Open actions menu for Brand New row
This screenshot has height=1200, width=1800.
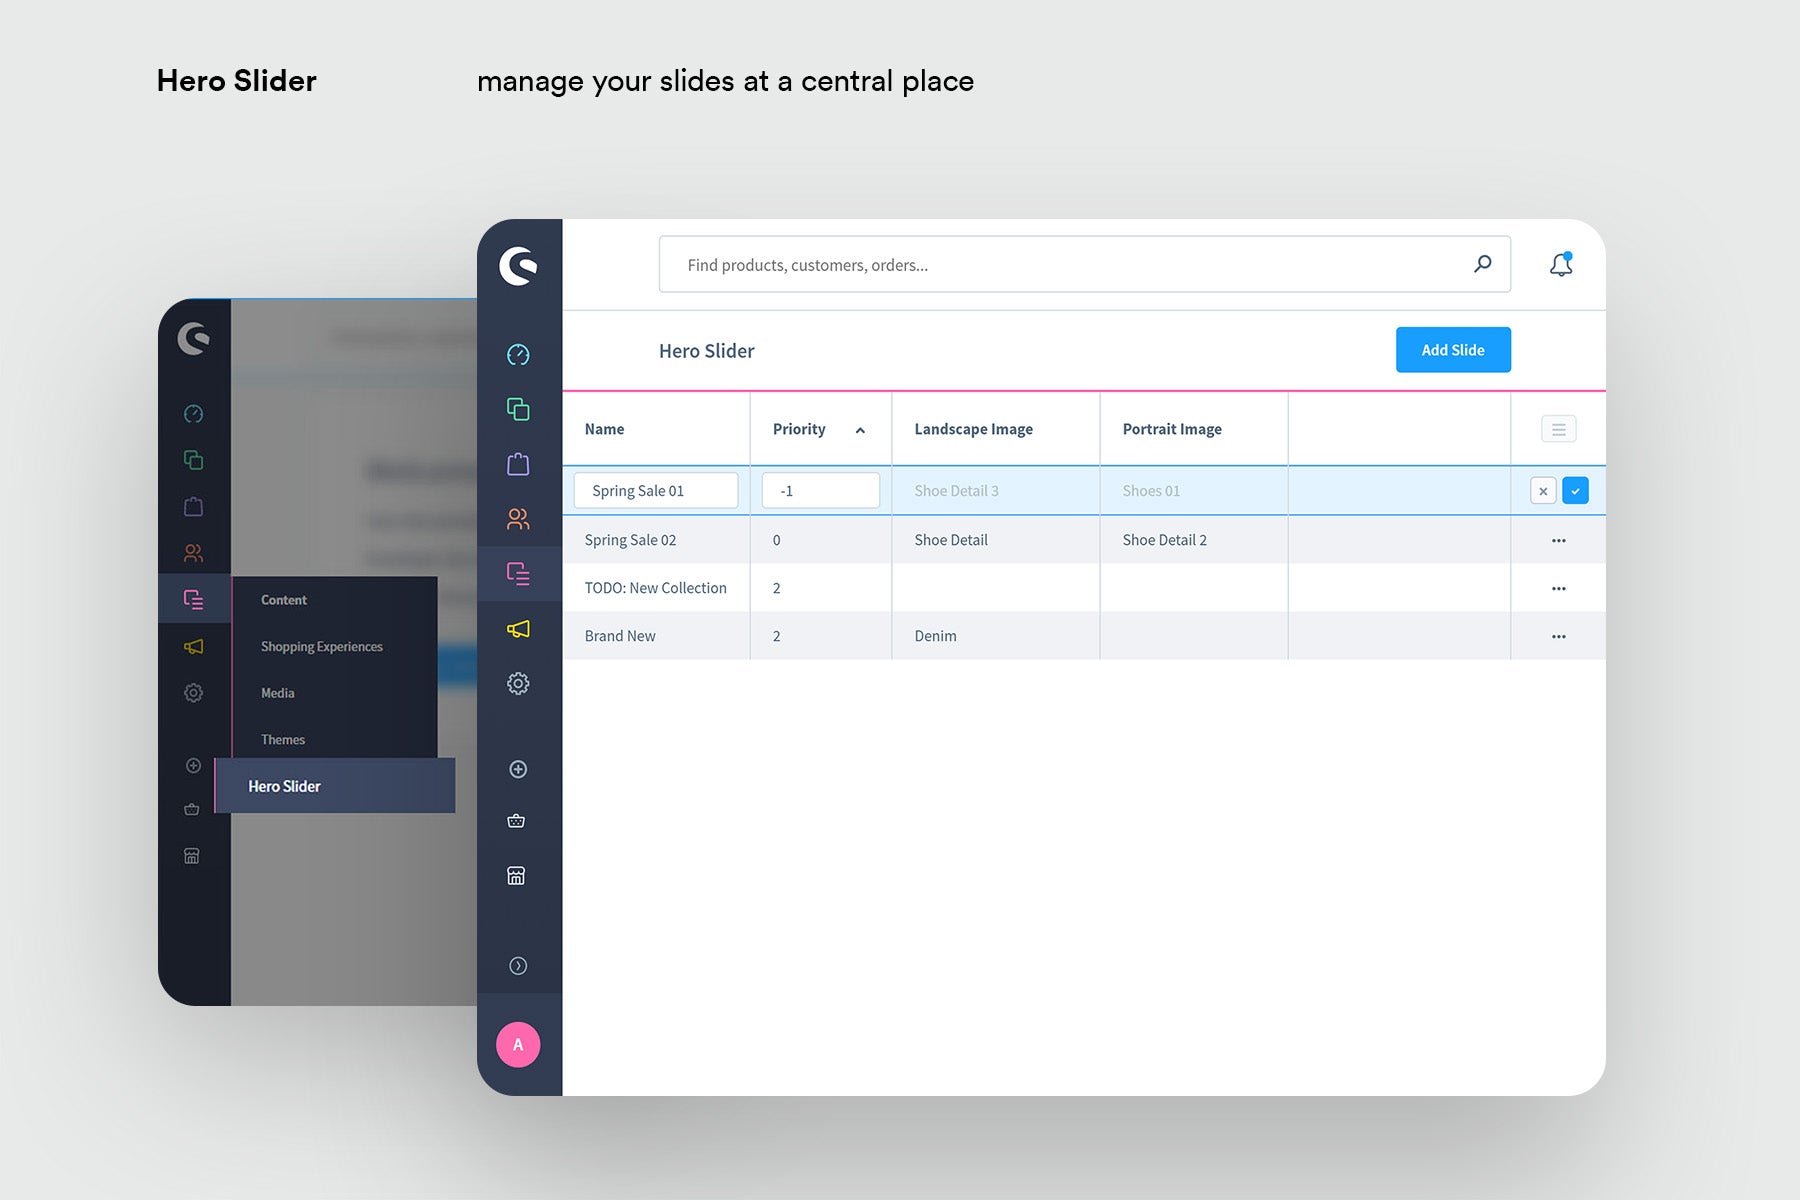(1559, 636)
